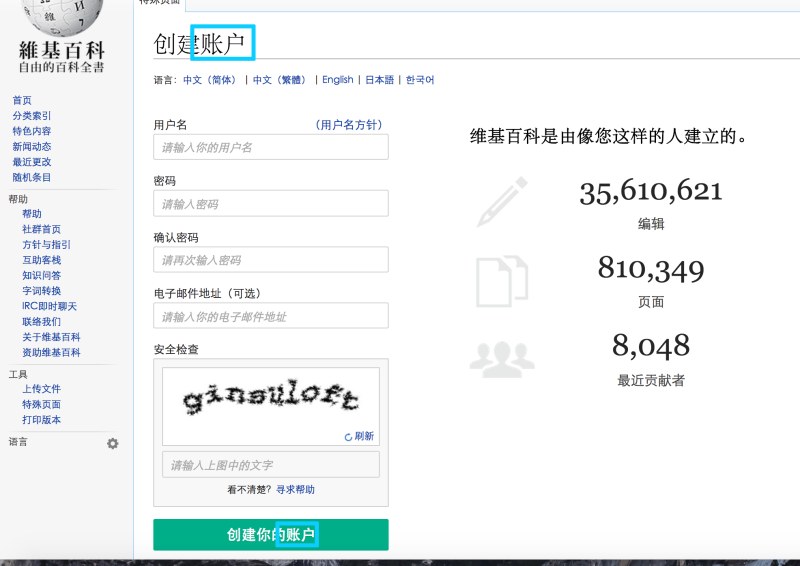The image size is (800, 566).
Task: Open 字词转换 in the sidebar
Action: click(41, 290)
